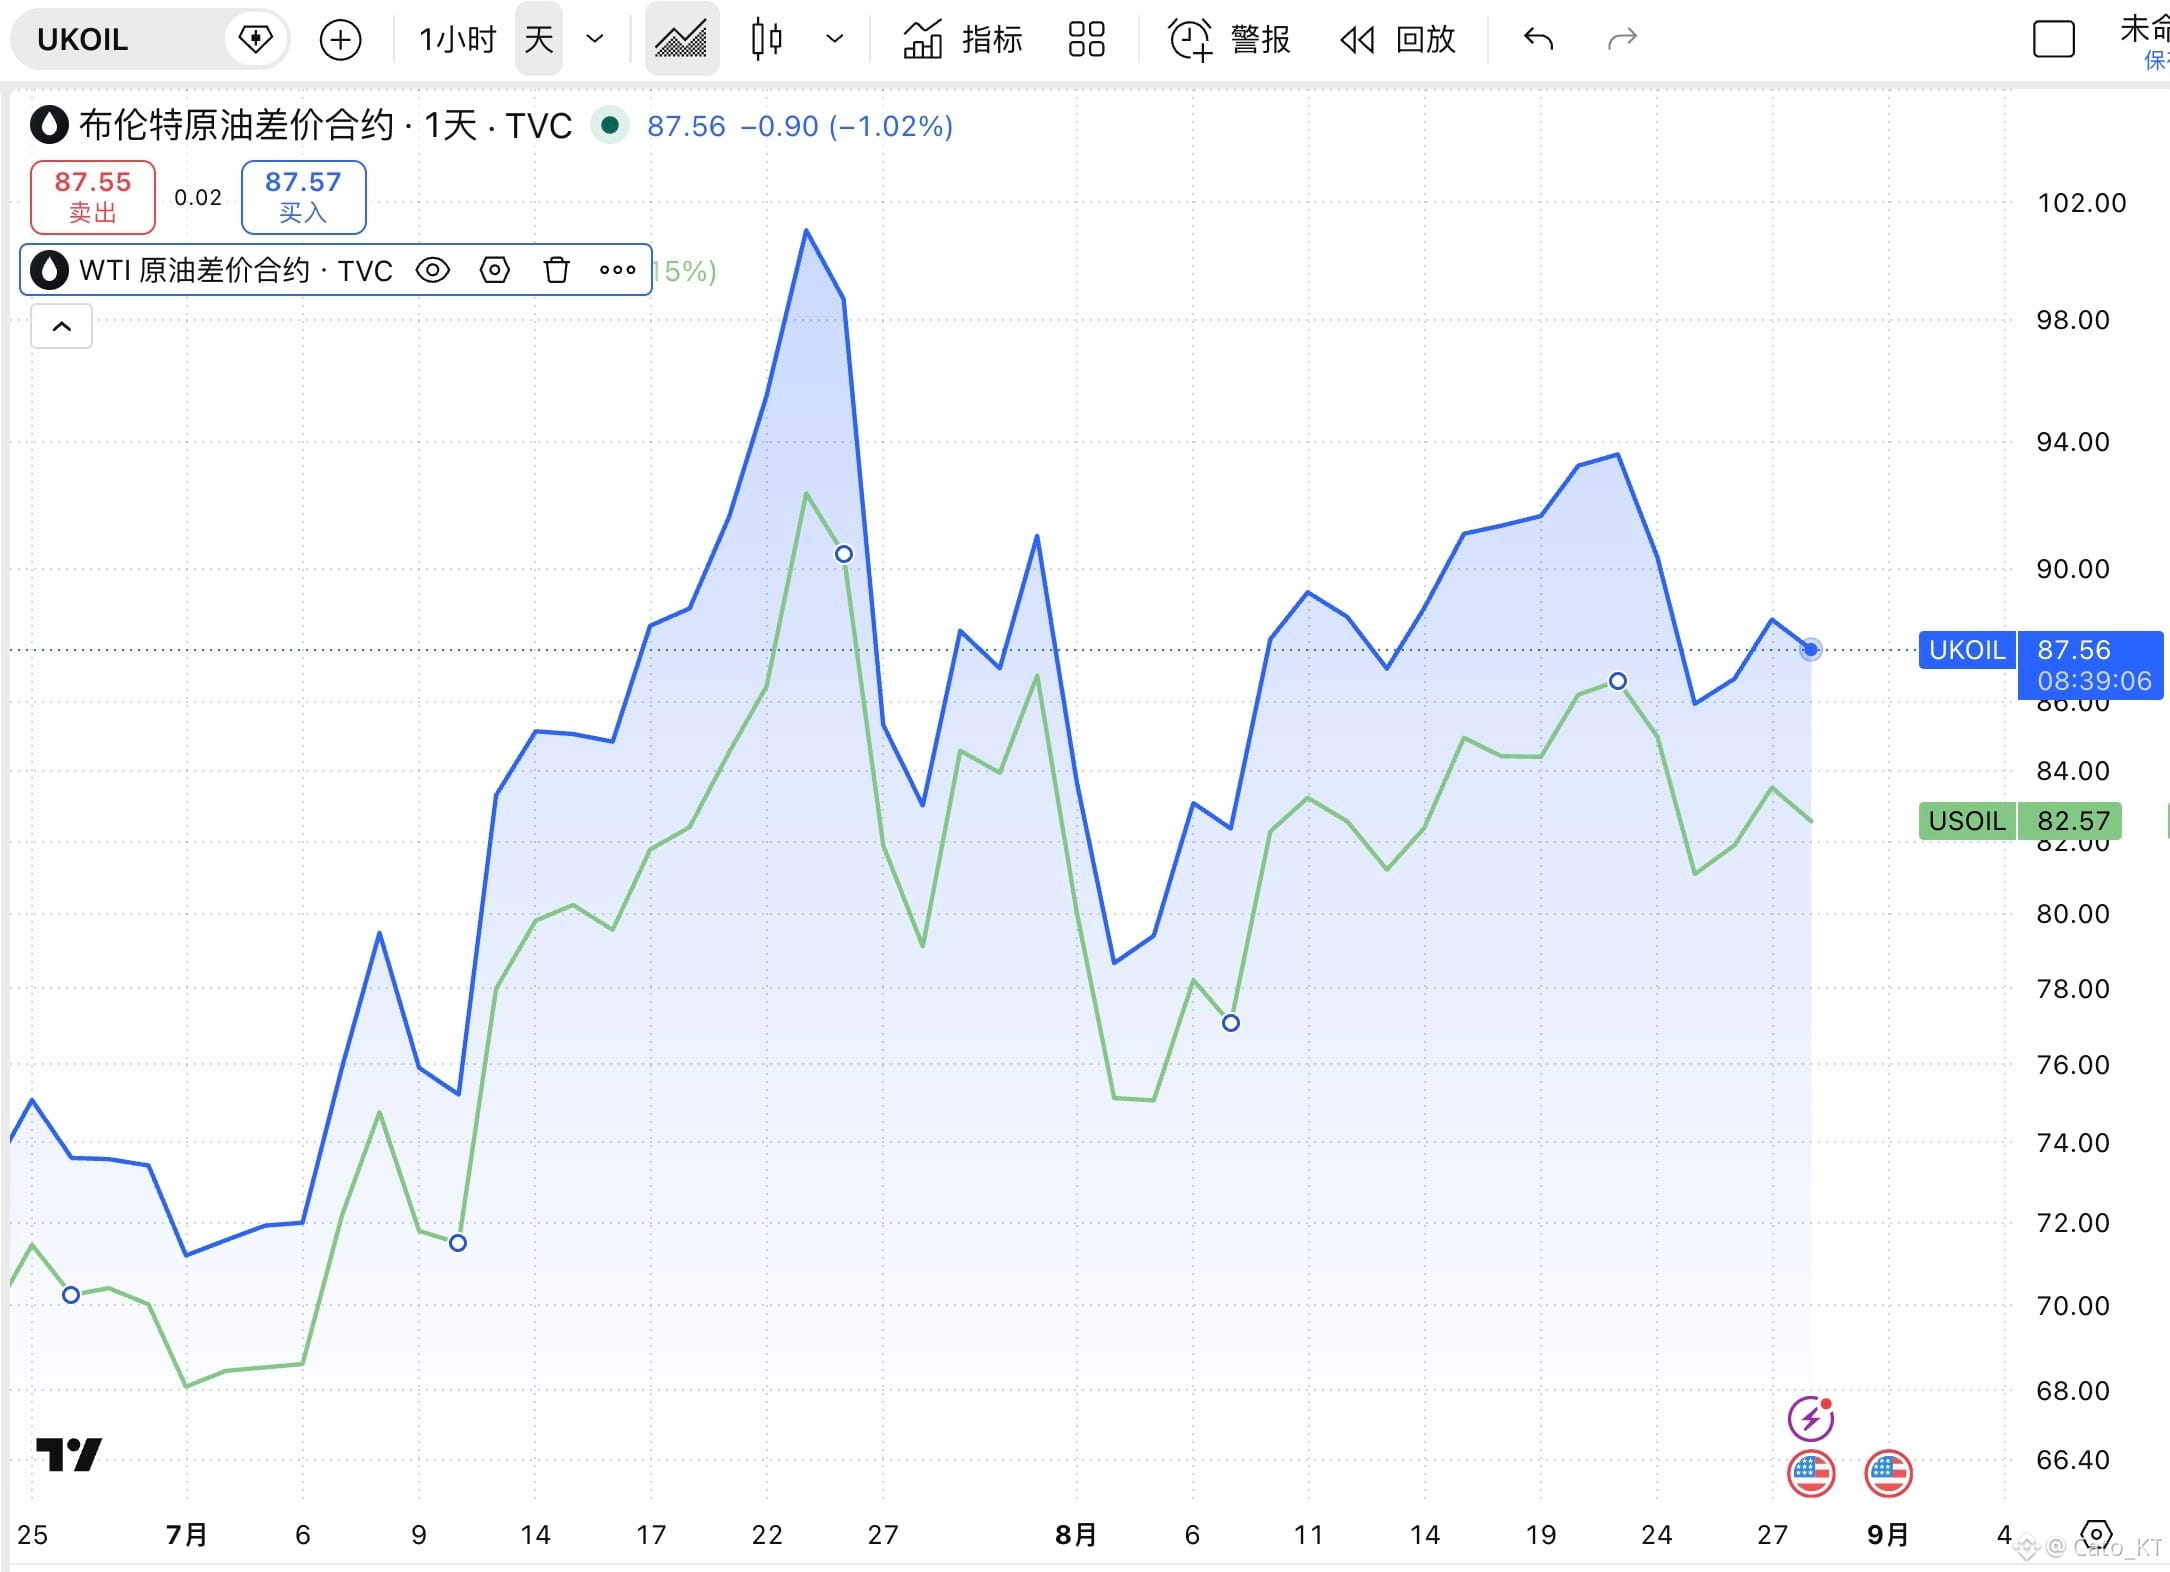Add a comparison symbol with the plus icon
This screenshot has height=1572, width=2170.
[340, 40]
